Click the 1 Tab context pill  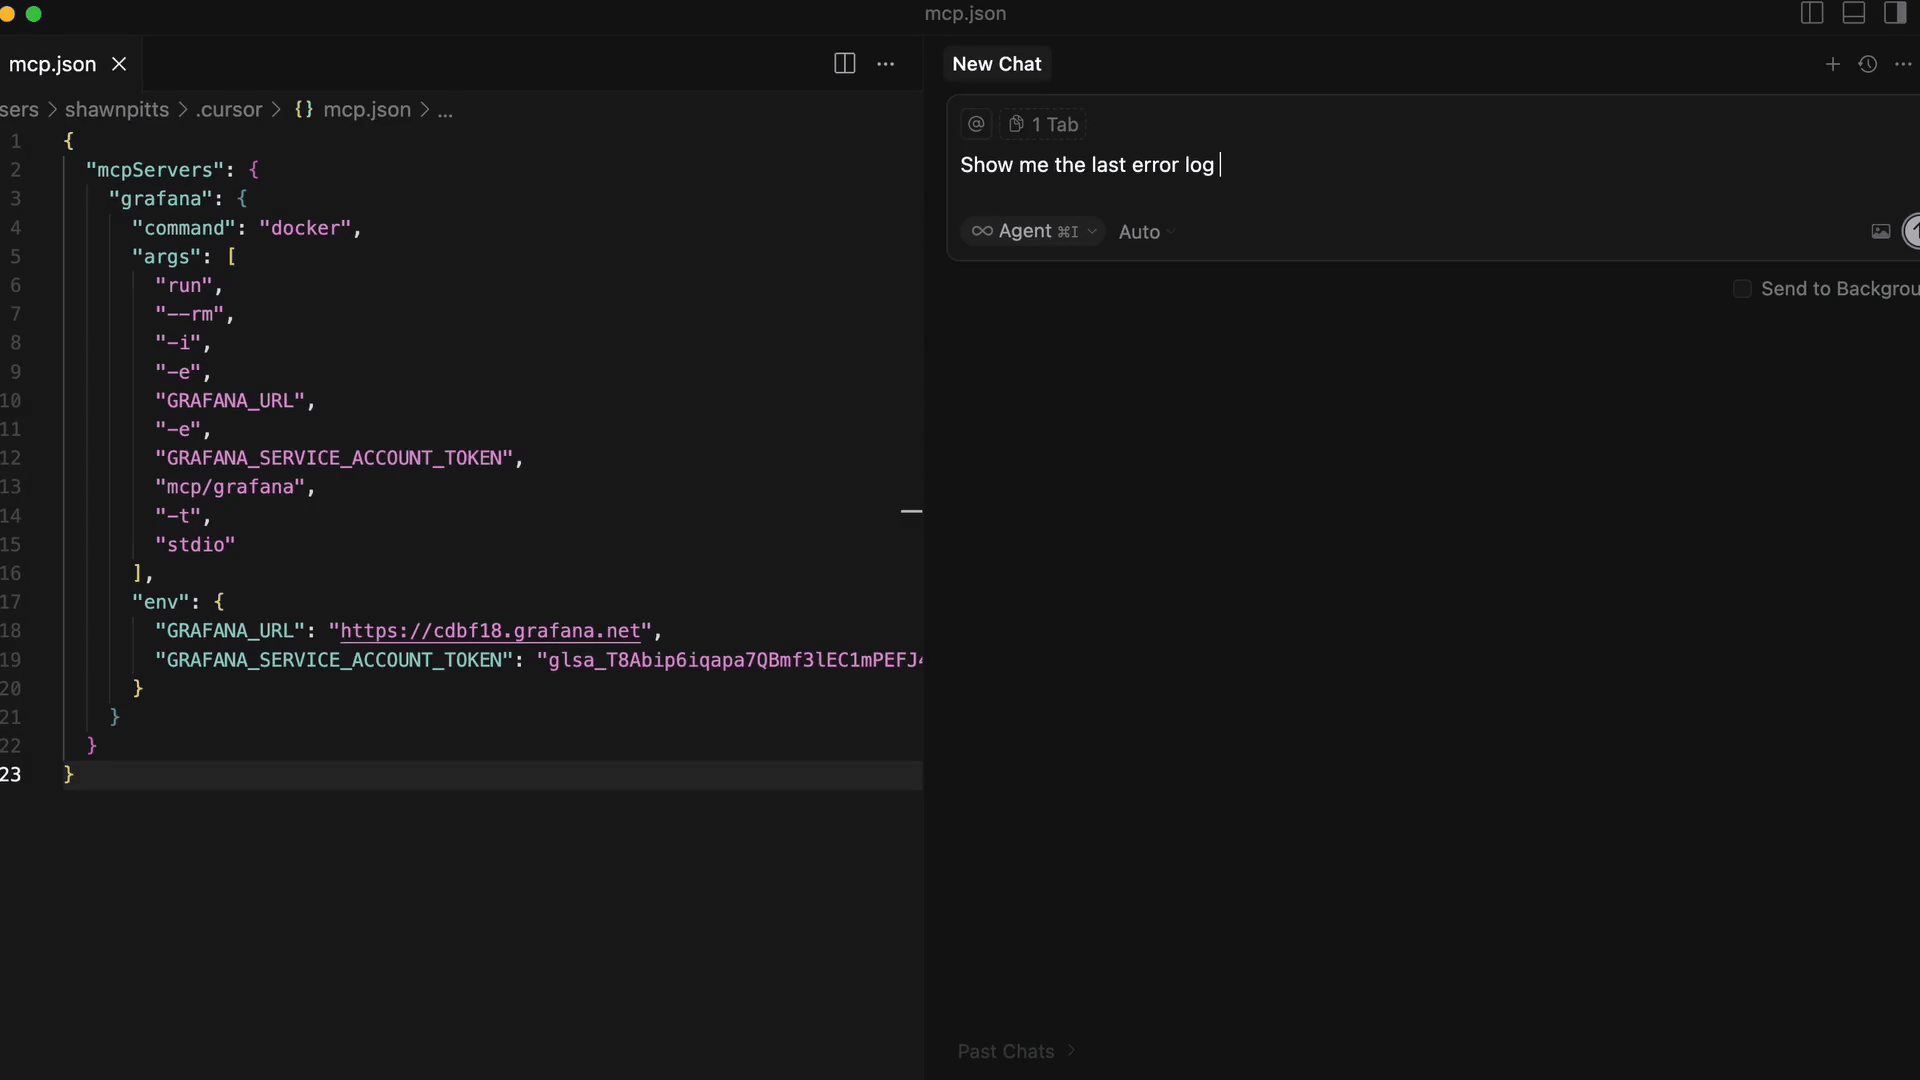tap(1044, 124)
